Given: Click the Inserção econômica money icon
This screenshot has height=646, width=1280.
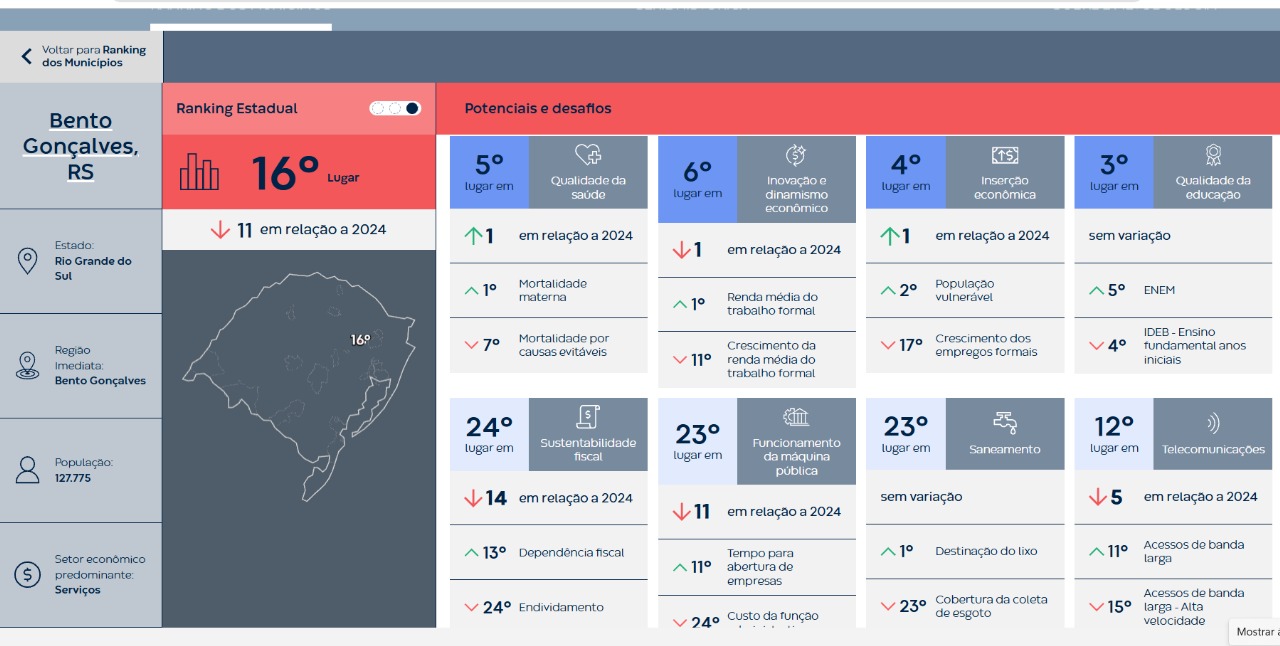Looking at the screenshot, I should click(1004, 155).
